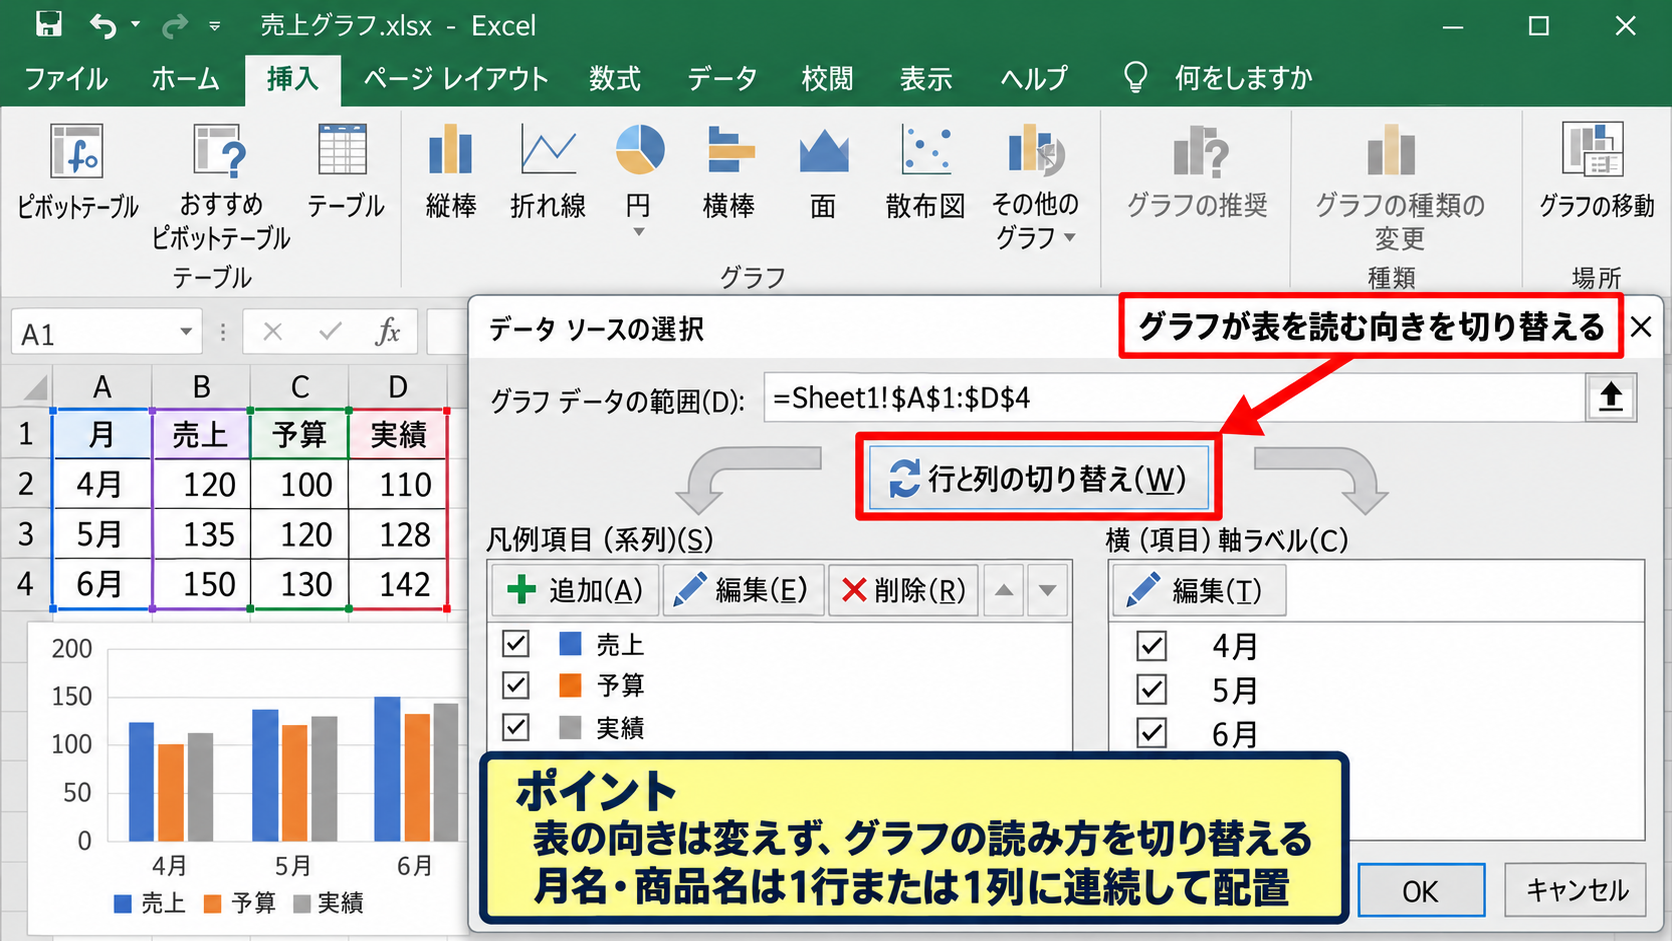1672x941 pixels.
Task: Expand その他のグラフ dropdown
Action: click(1070, 238)
